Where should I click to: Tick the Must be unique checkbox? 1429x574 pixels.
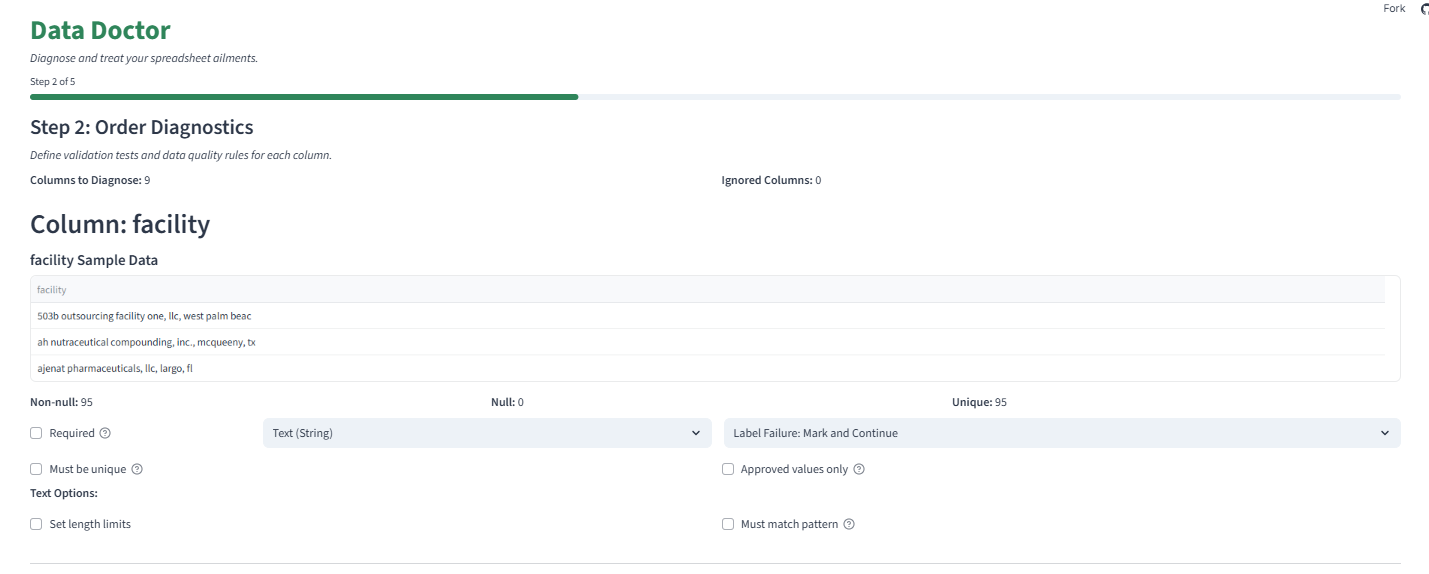[x=36, y=469]
